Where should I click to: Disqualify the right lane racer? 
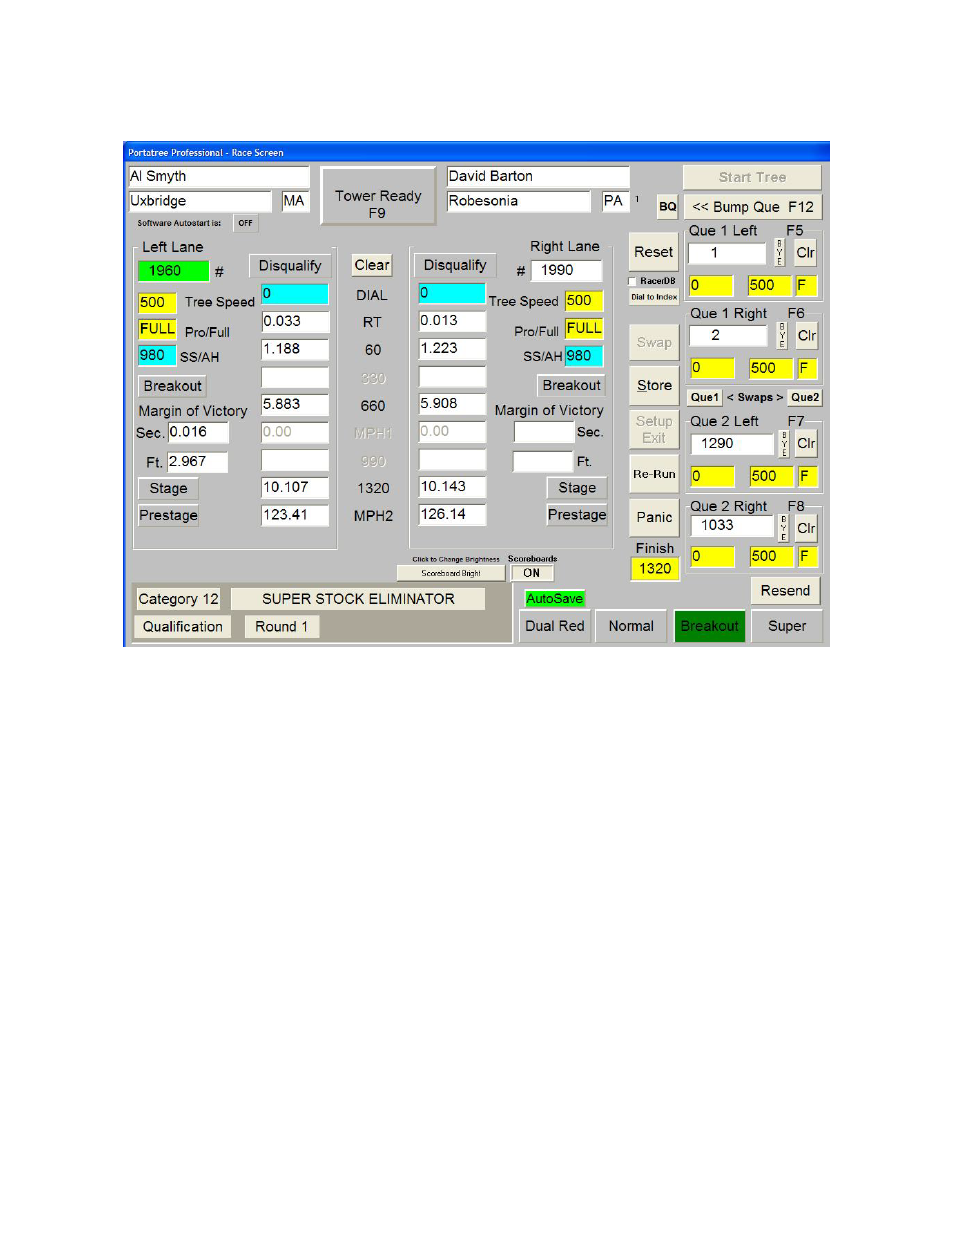(x=455, y=265)
